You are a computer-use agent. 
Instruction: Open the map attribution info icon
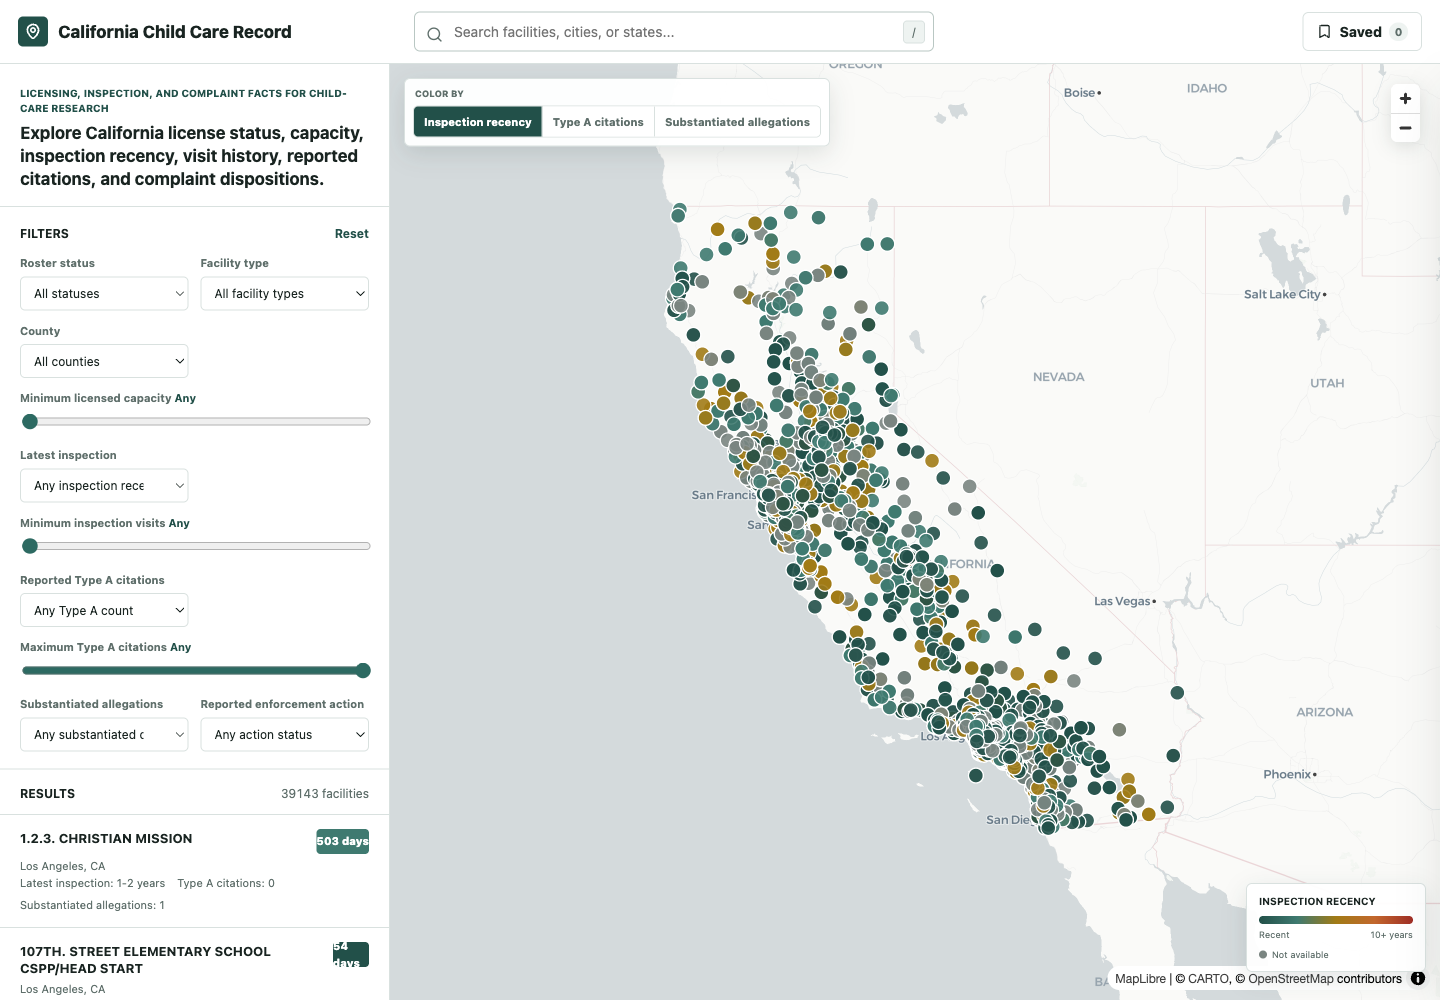coord(1418,979)
